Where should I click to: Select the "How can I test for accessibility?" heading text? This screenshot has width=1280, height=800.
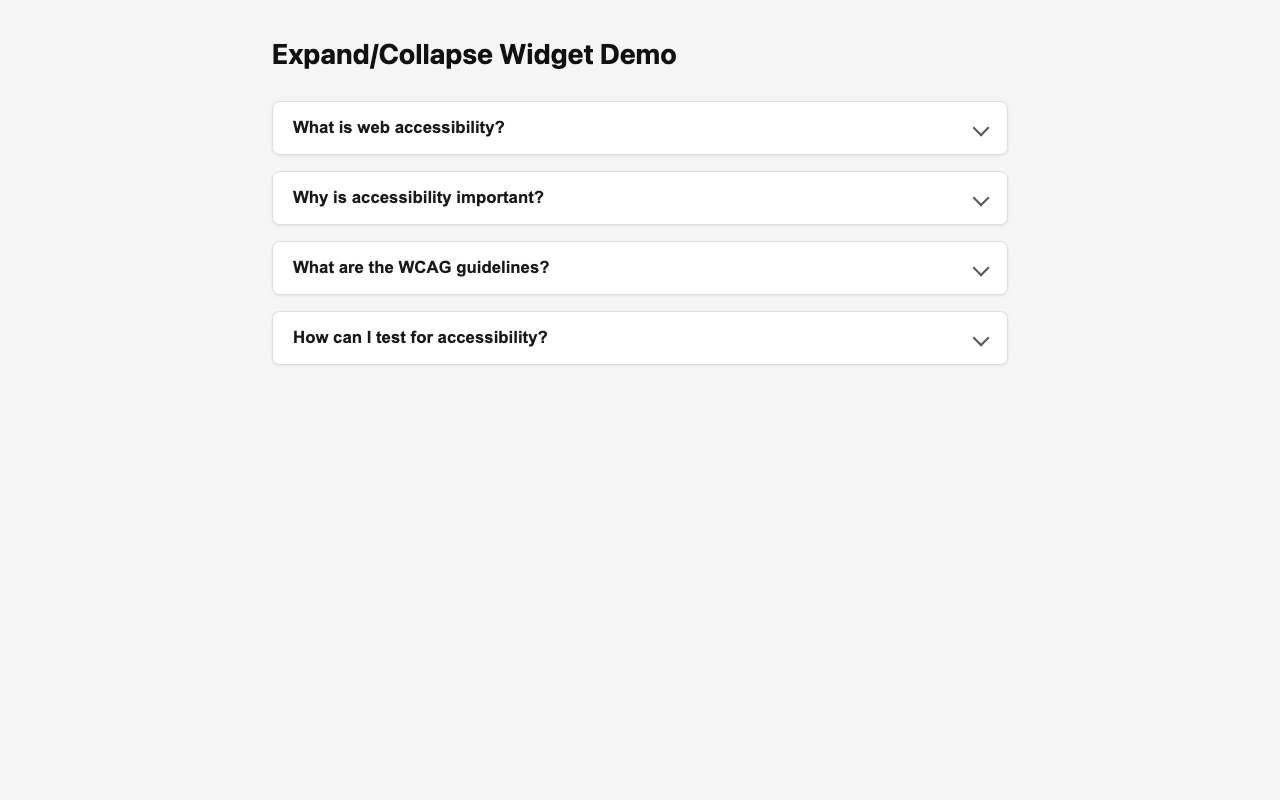420,337
